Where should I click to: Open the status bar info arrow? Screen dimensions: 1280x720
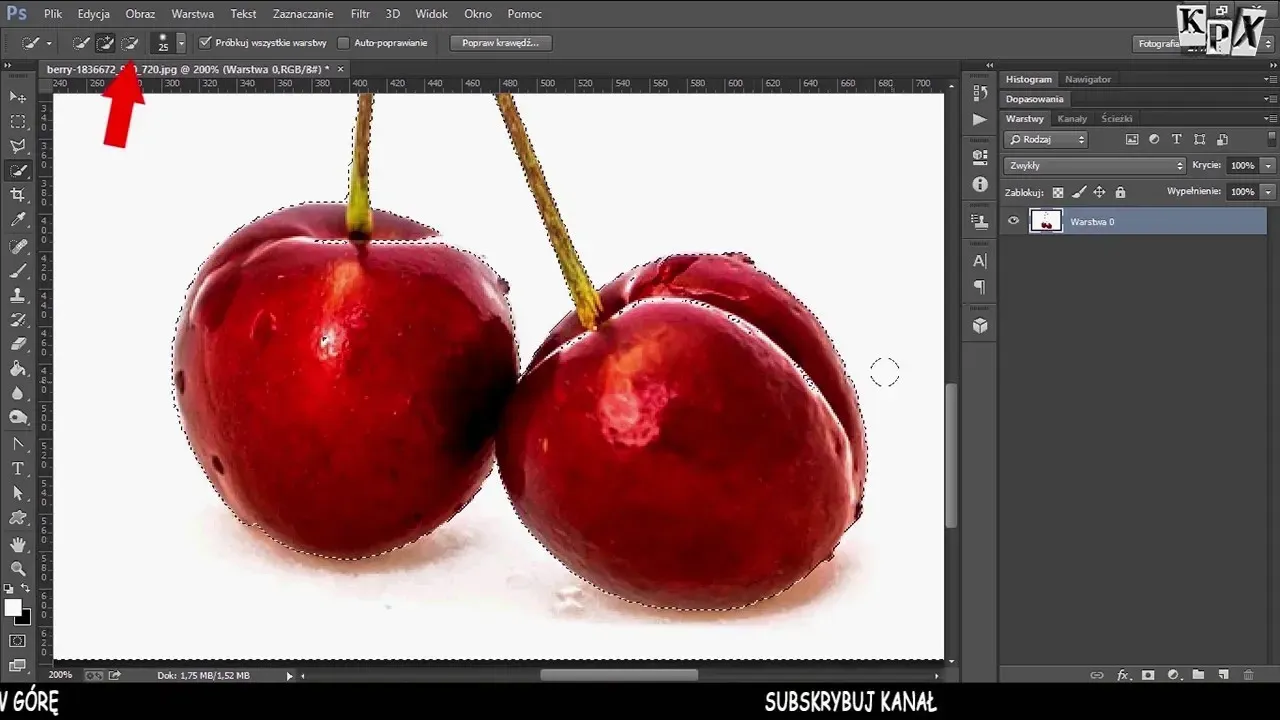pyautogui.click(x=290, y=676)
